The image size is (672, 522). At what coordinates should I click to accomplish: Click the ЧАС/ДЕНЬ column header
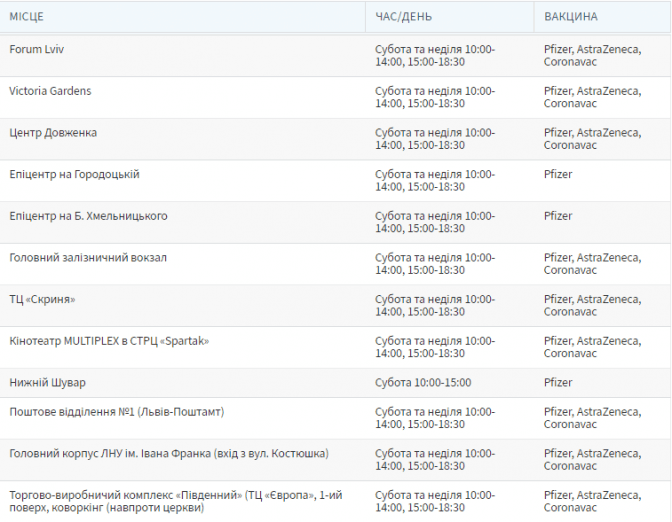(405, 17)
